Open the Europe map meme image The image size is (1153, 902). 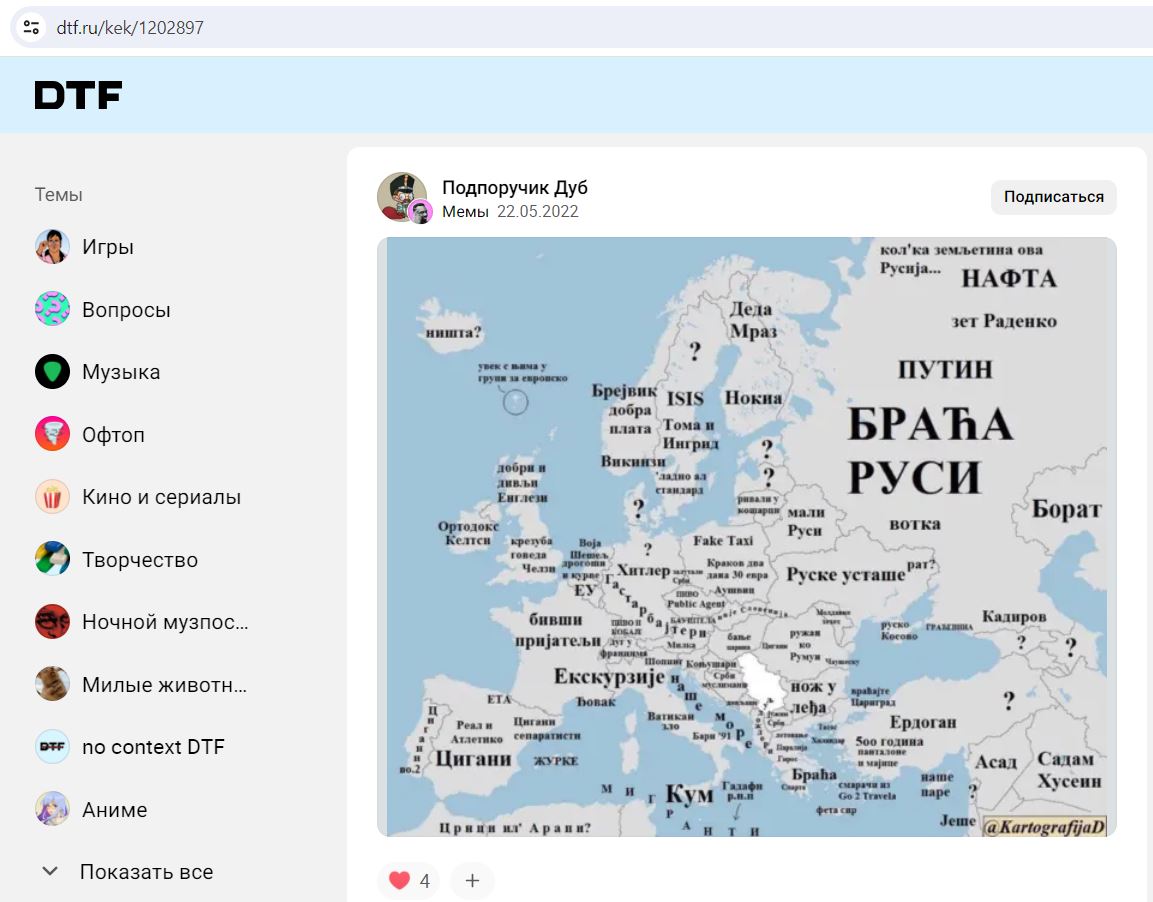[746, 537]
